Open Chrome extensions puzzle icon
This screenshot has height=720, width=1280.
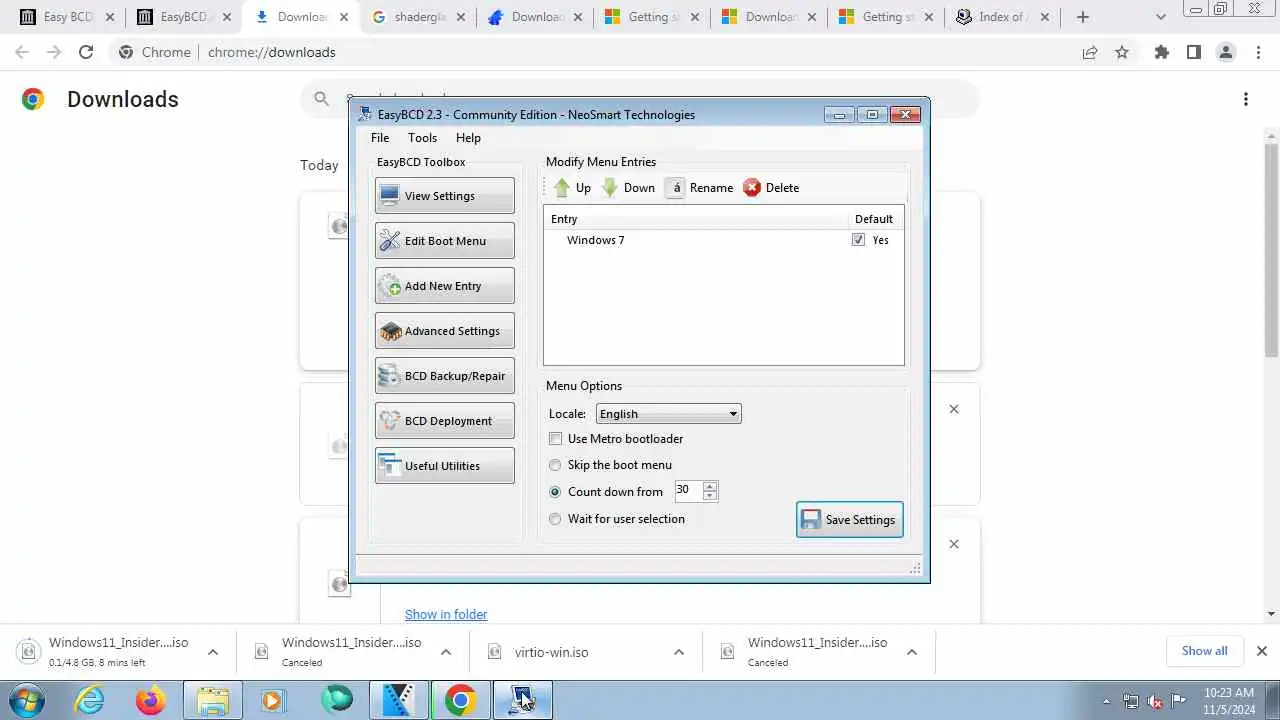point(1162,52)
